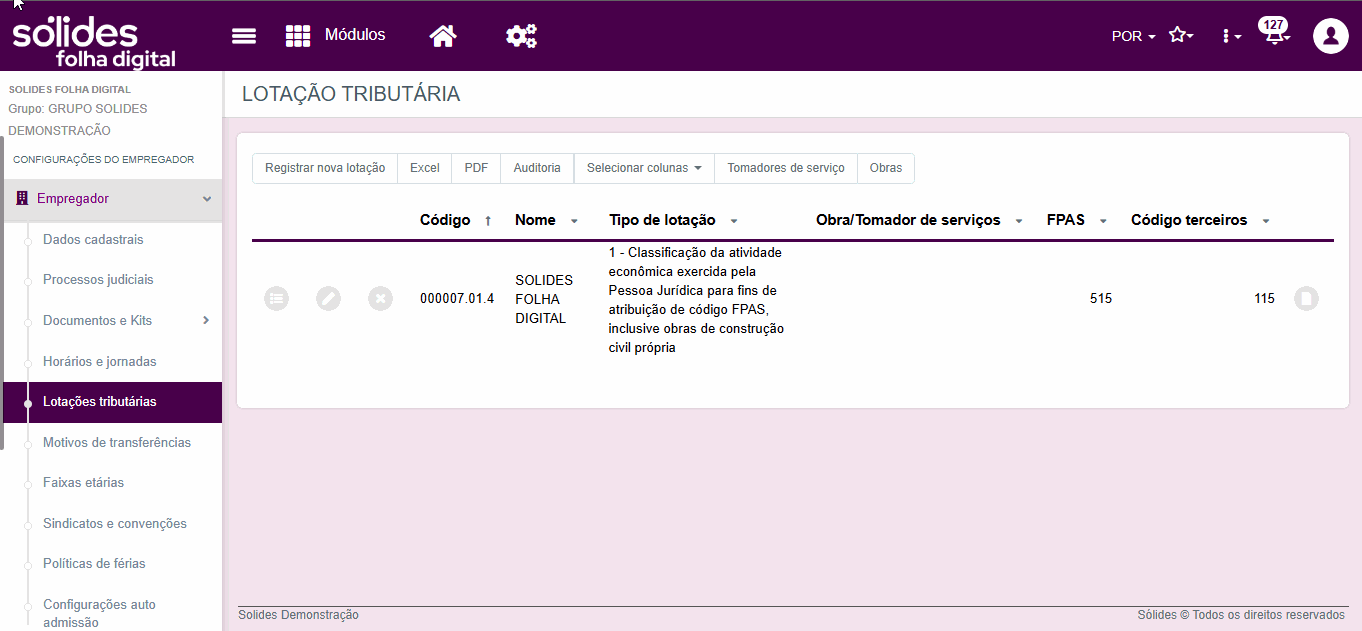Export the table to Excel
Screen dimensions: 1362x631
425,168
